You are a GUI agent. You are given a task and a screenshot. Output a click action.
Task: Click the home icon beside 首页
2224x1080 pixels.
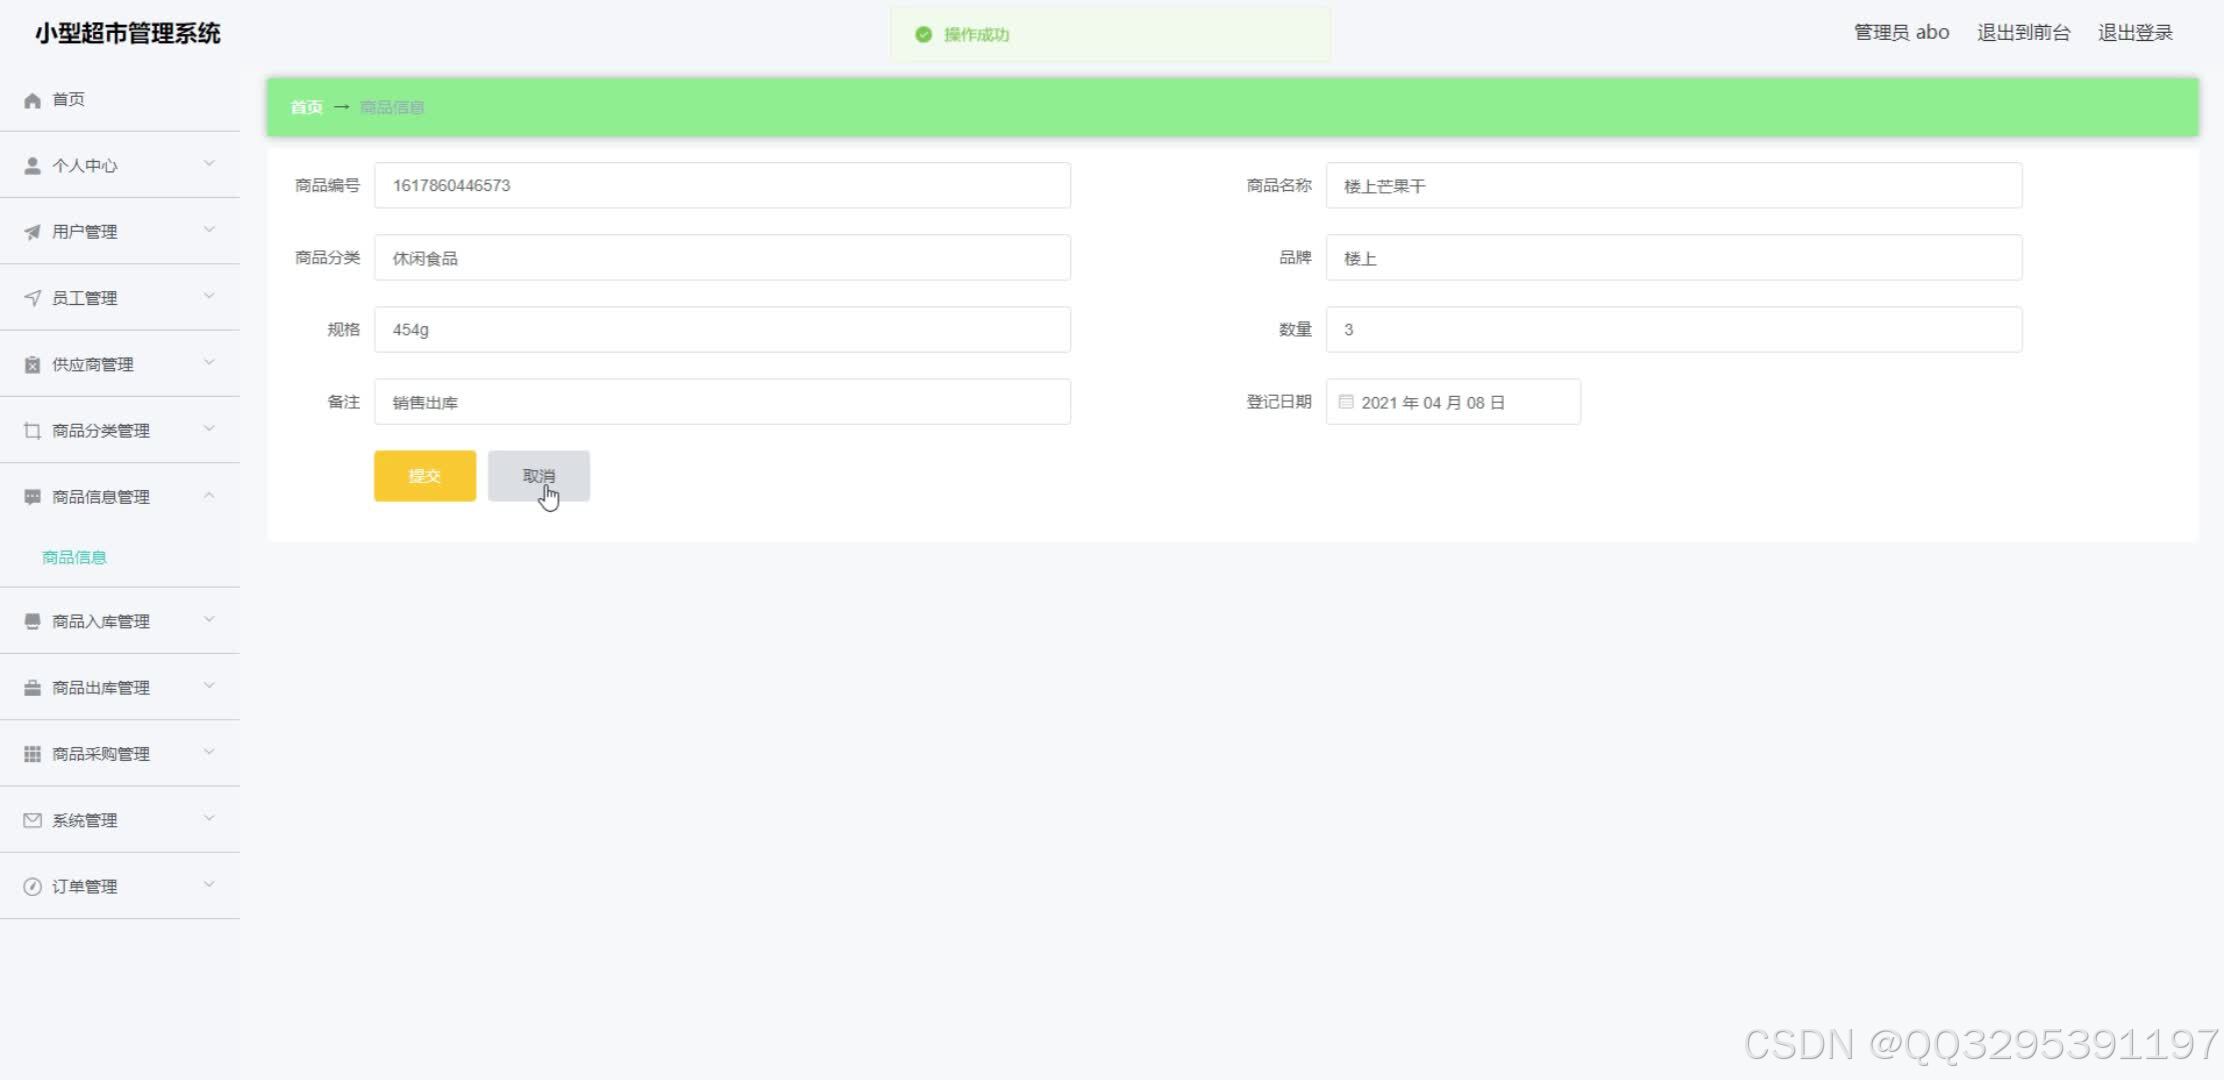(x=32, y=100)
